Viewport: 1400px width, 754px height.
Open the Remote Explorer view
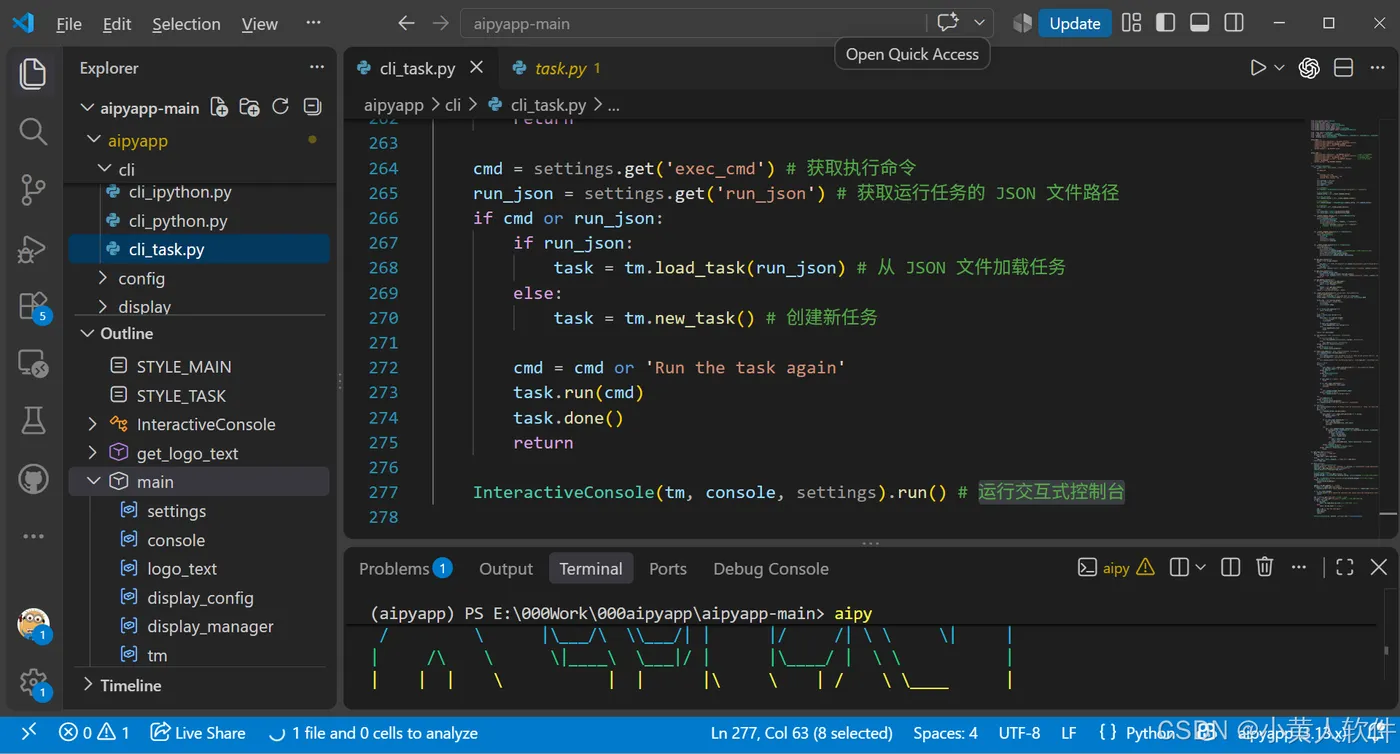pos(33,364)
